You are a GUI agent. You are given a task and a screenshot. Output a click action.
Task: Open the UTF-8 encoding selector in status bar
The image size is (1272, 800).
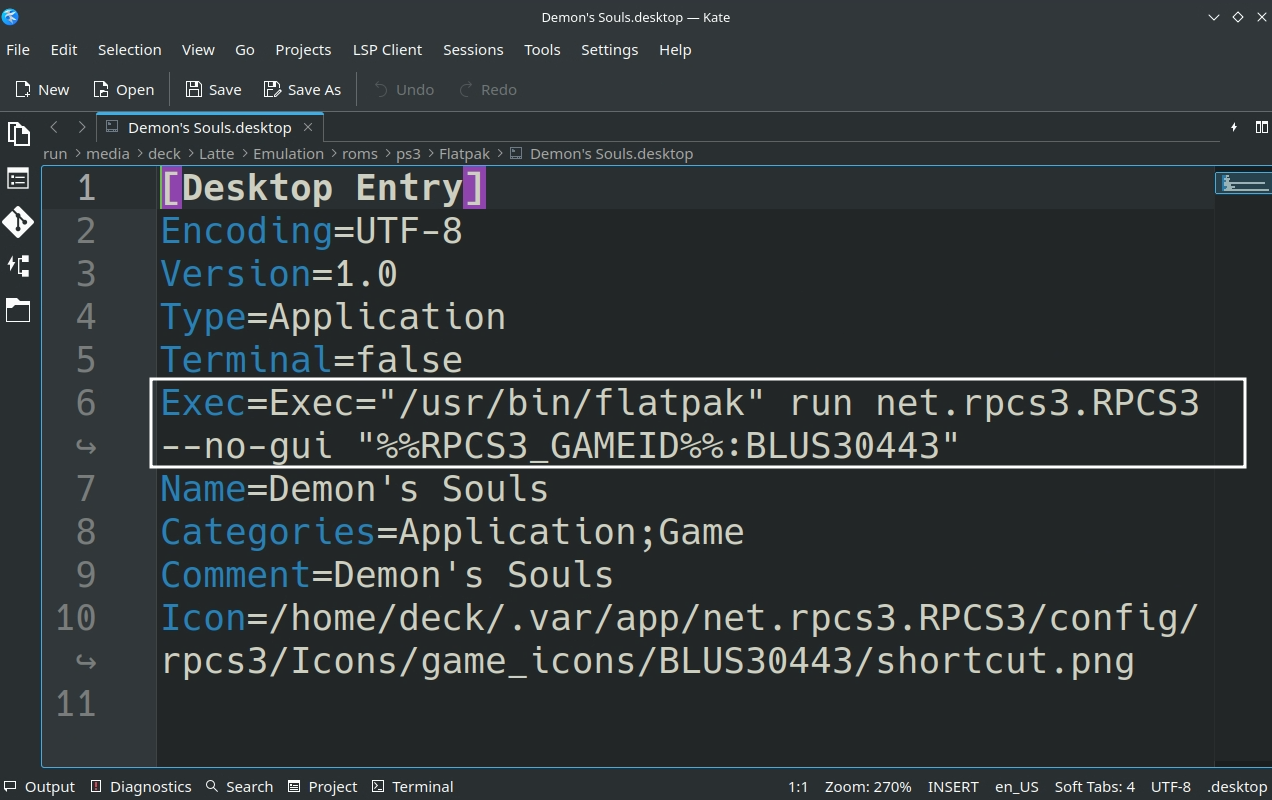tap(1170, 786)
